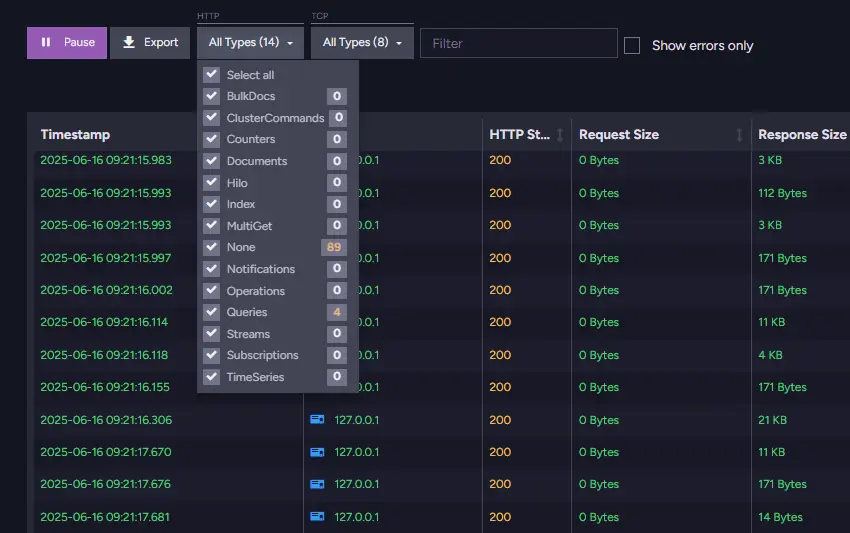Click timestamp 2025-06-16 09:21:15.983
The image size is (850, 533).
coord(106,160)
